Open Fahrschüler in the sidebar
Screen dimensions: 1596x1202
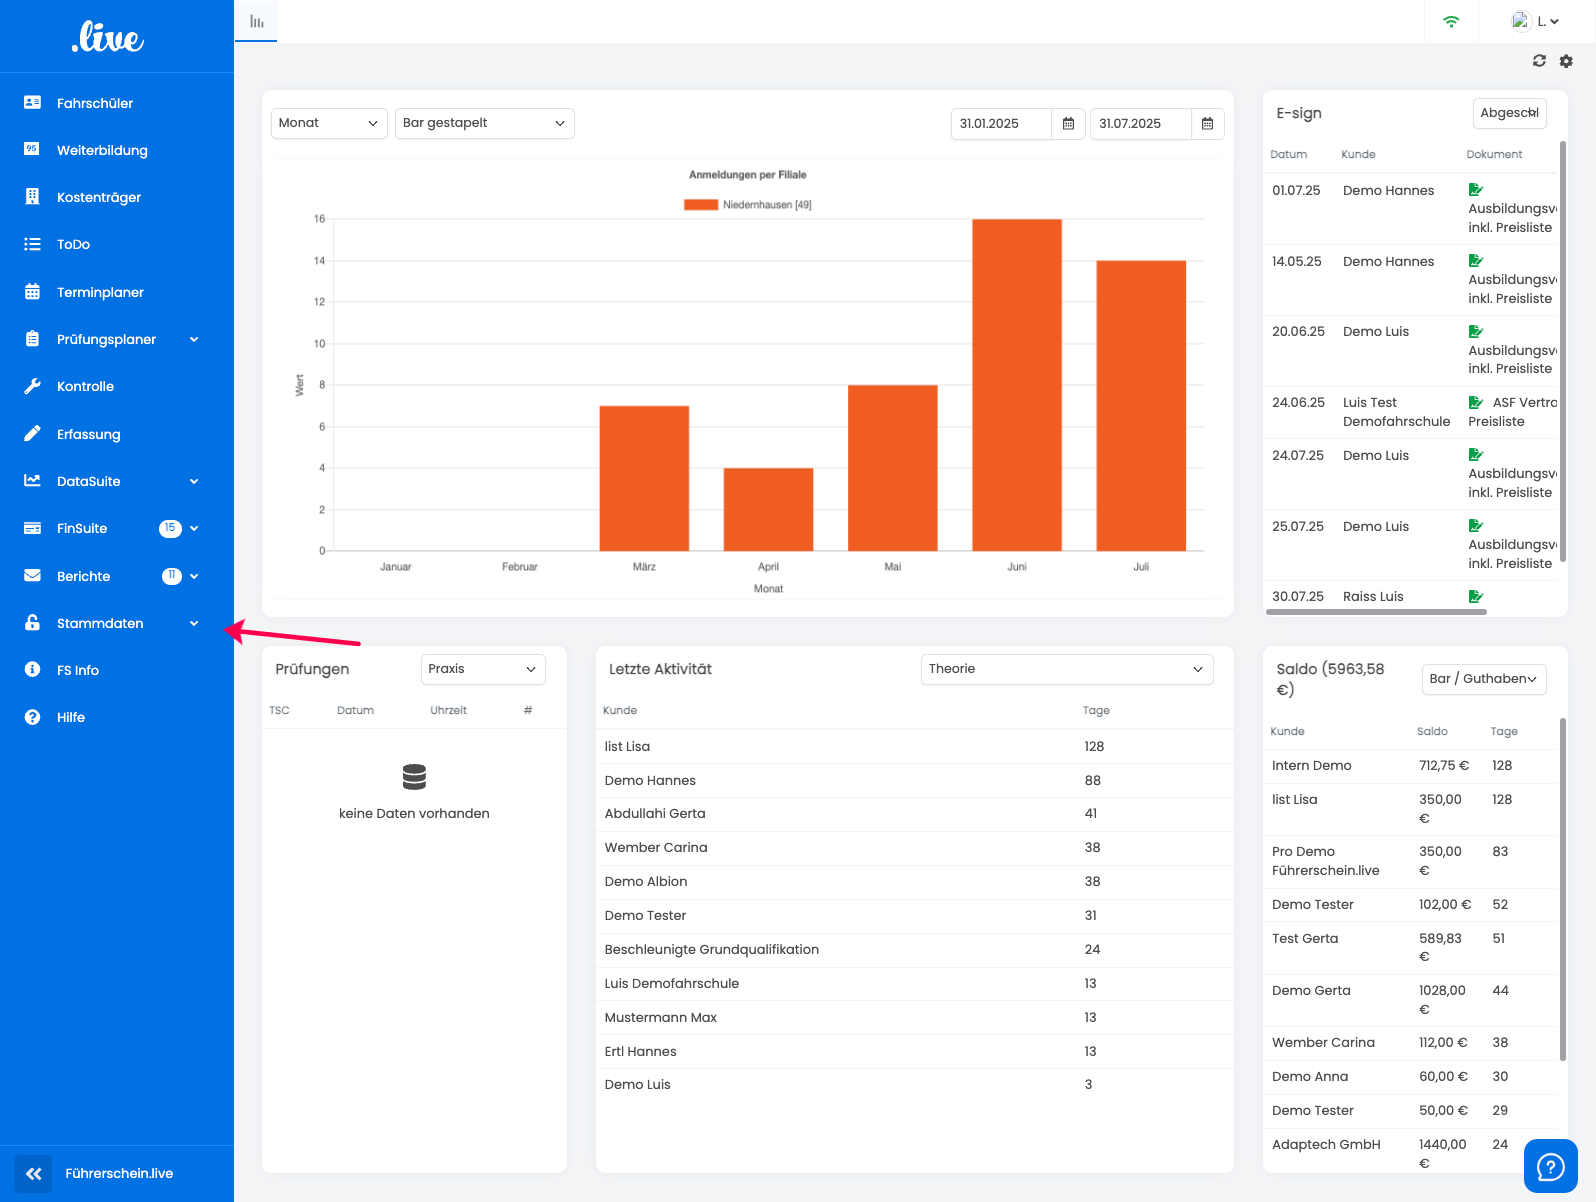click(x=95, y=103)
